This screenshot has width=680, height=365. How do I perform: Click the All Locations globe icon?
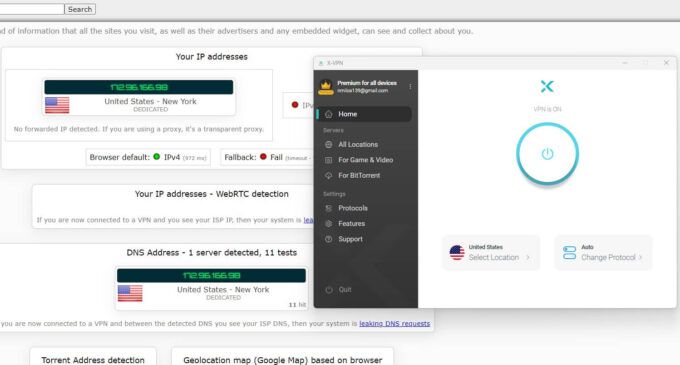click(329, 144)
